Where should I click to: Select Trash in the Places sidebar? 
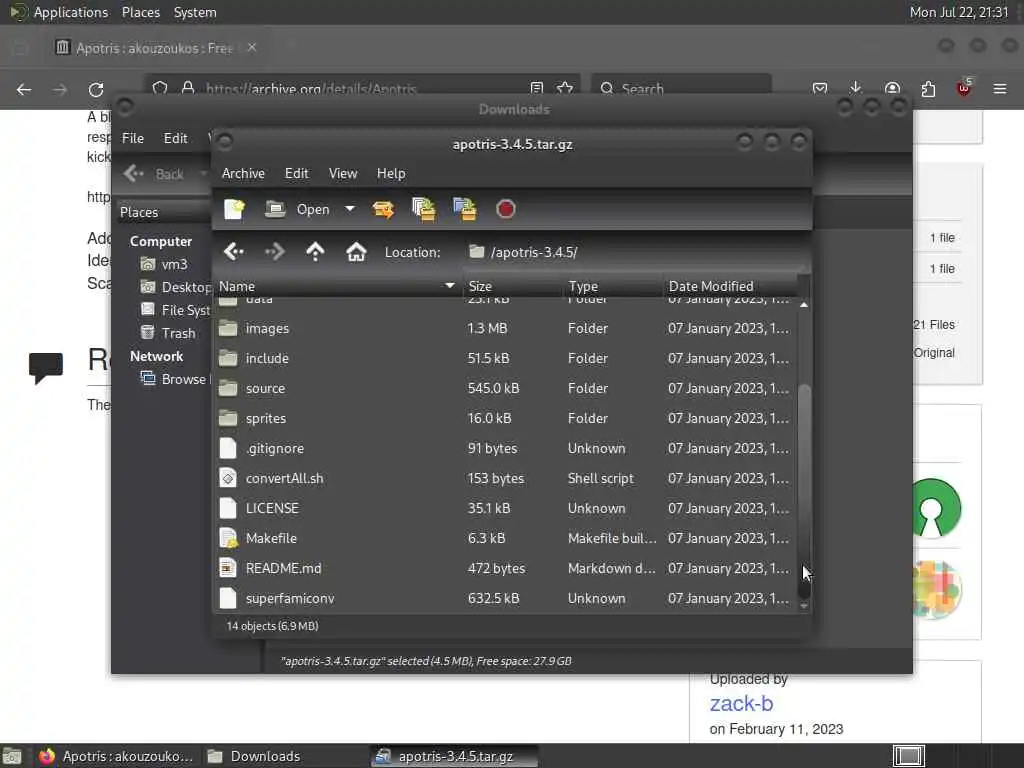tap(168, 333)
